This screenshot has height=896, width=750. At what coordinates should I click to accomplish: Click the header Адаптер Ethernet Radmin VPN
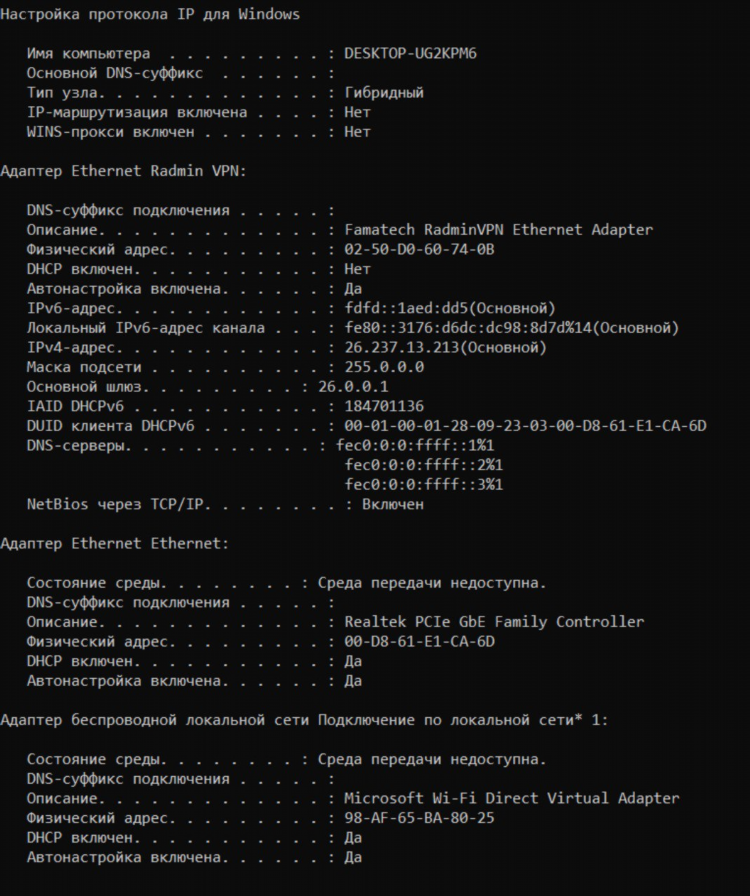point(123,171)
